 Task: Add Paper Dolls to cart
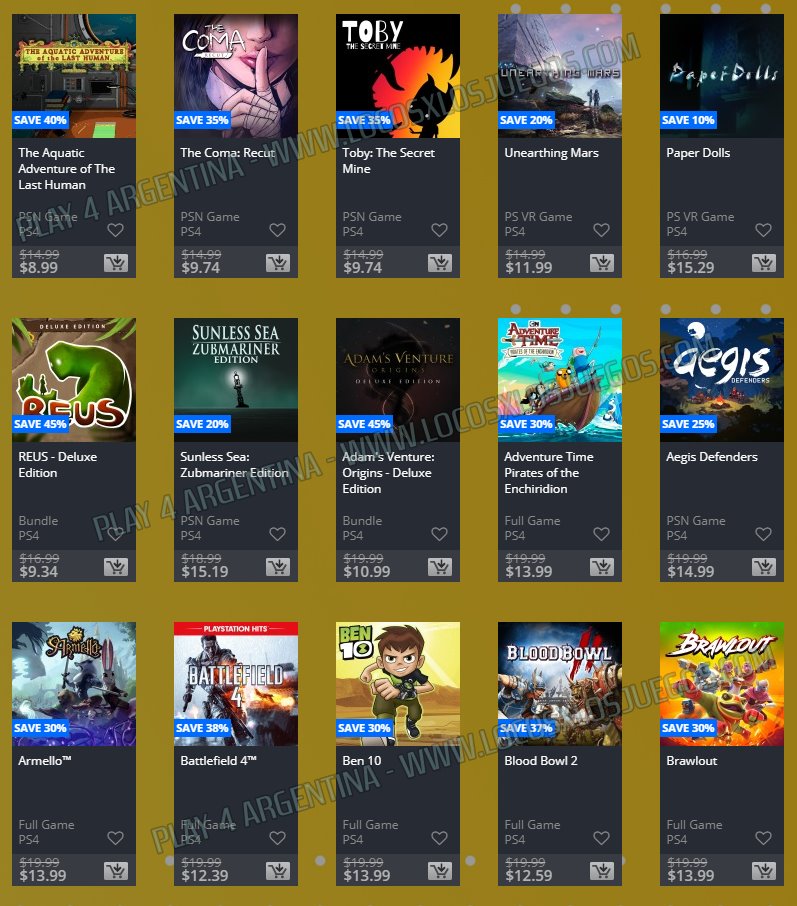pos(763,263)
